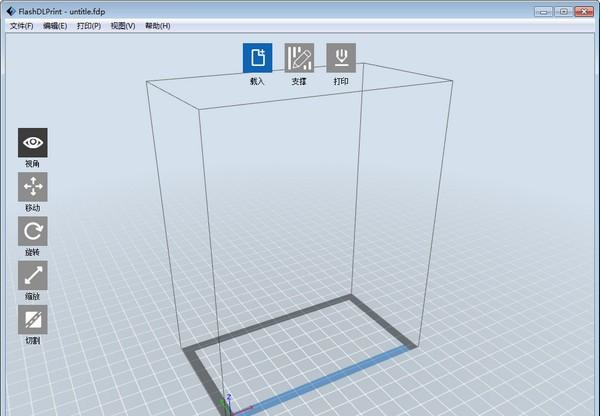Viewport: 600px width, 416px height.
Task: Click the XYZ axis indicator at platform corner
Action: tap(235, 406)
